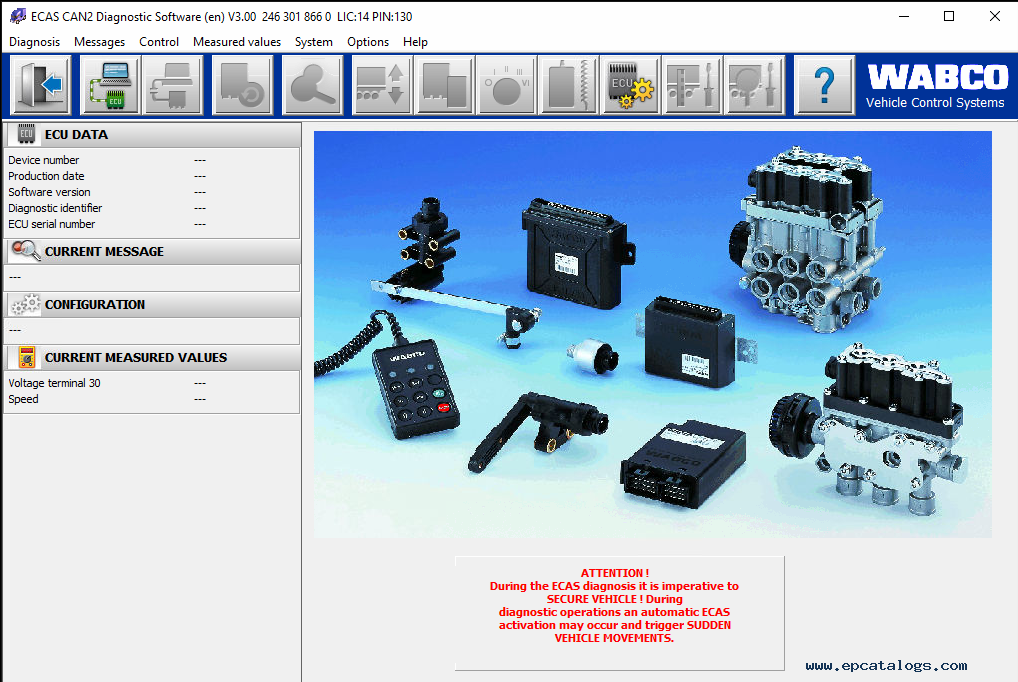The height and width of the screenshot is (682, 1018).
Task: Open the magnifier search toolbar icon
Action: click(x=312, y=84)
